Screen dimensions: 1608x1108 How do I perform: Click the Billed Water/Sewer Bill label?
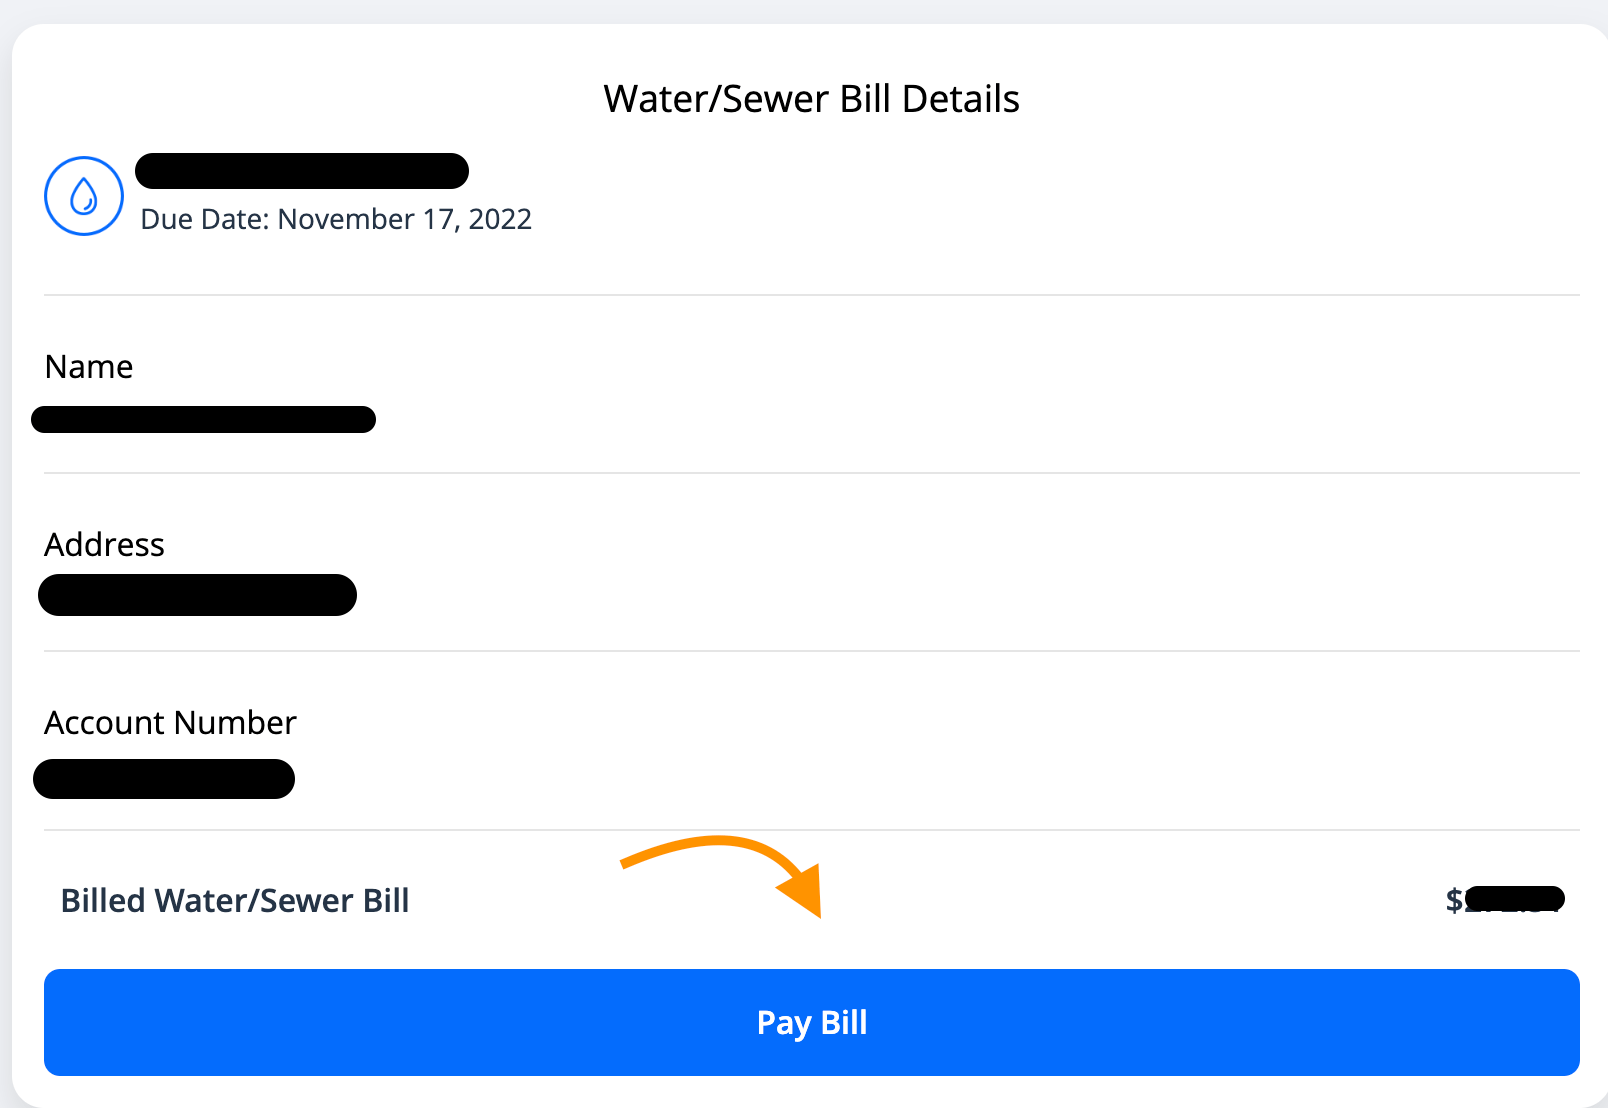[x=234, y=900]
